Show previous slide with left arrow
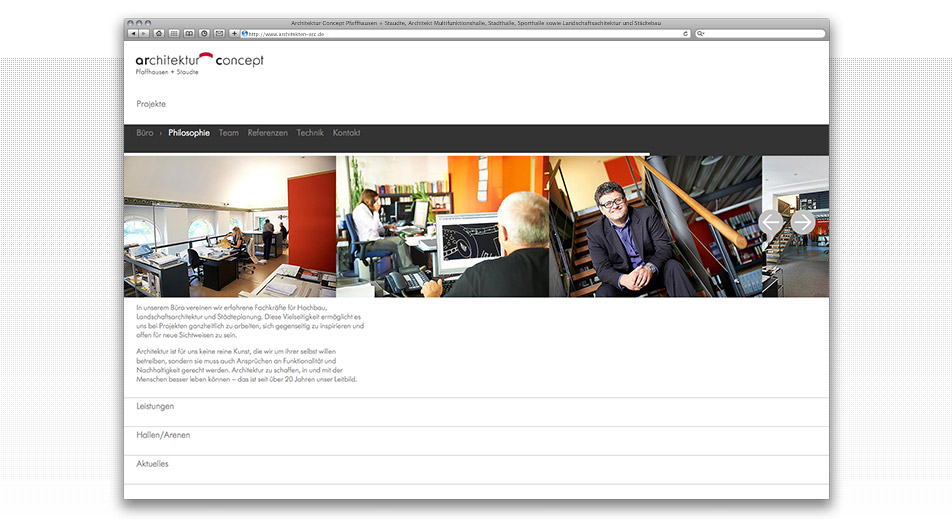Viewport: 952px width, 530px height. tap(772, 222)
